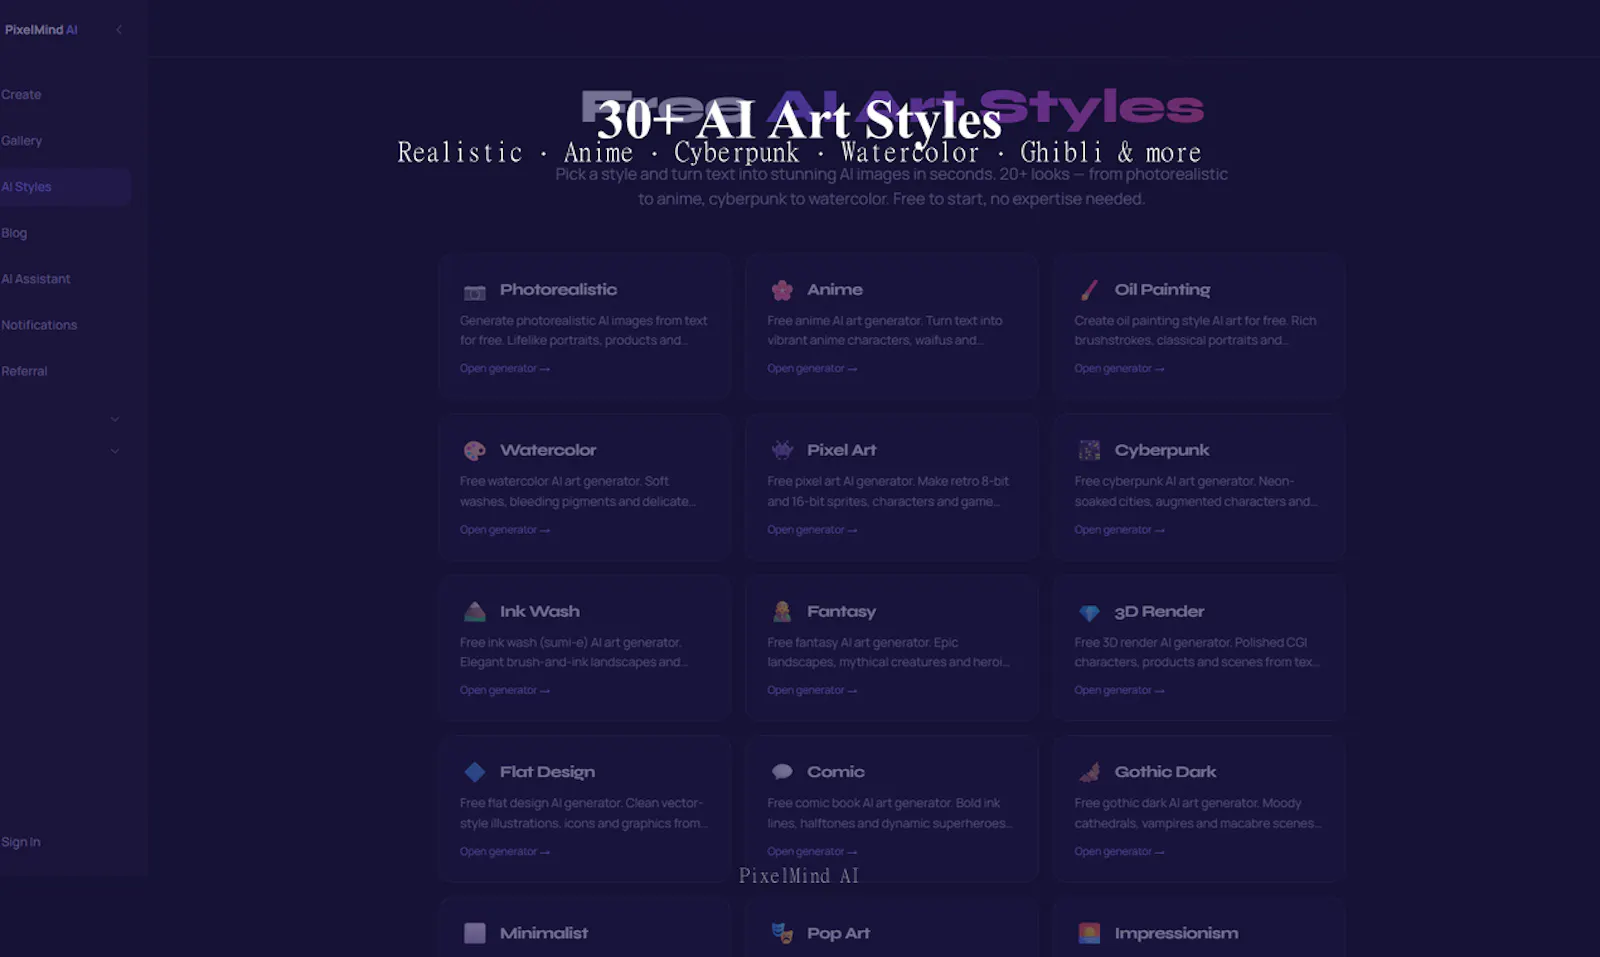This screenshot has height=957, width=1600.
Task: Click the Pop Art card title
Action: pyautogui.click(x=838, y=933)
